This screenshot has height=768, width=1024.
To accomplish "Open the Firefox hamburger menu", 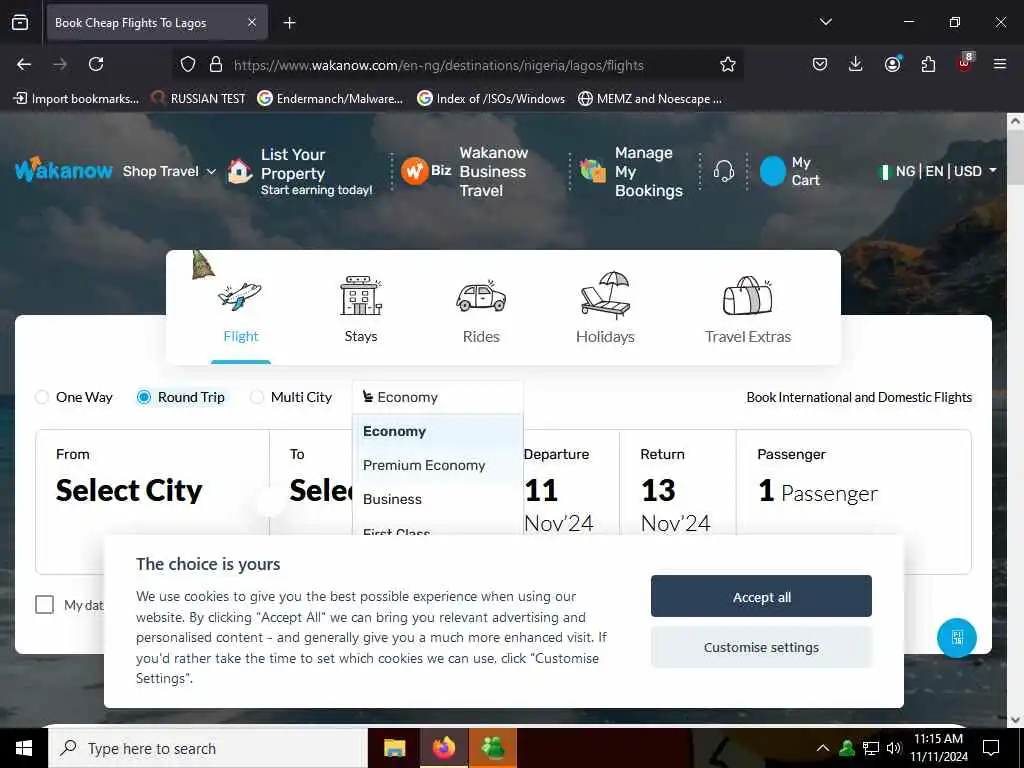I will tap(1000, 64).
